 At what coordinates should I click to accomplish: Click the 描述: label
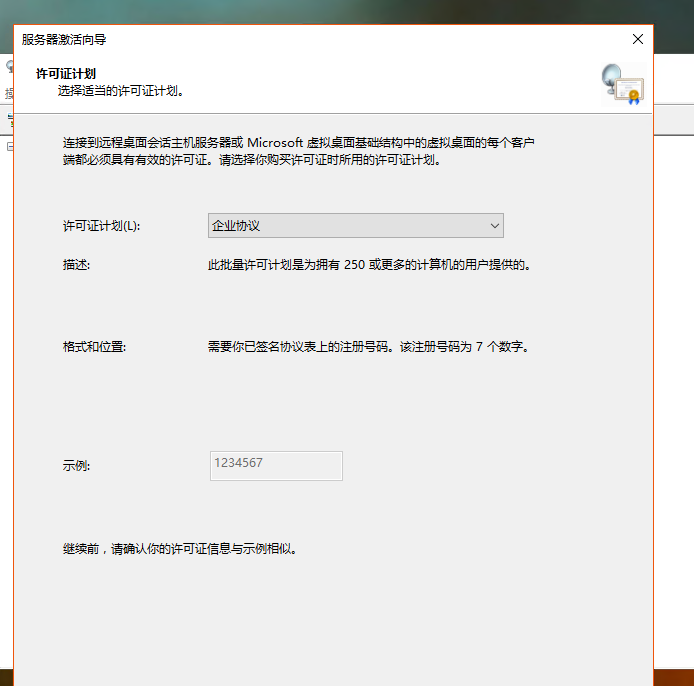click(76, 265)
